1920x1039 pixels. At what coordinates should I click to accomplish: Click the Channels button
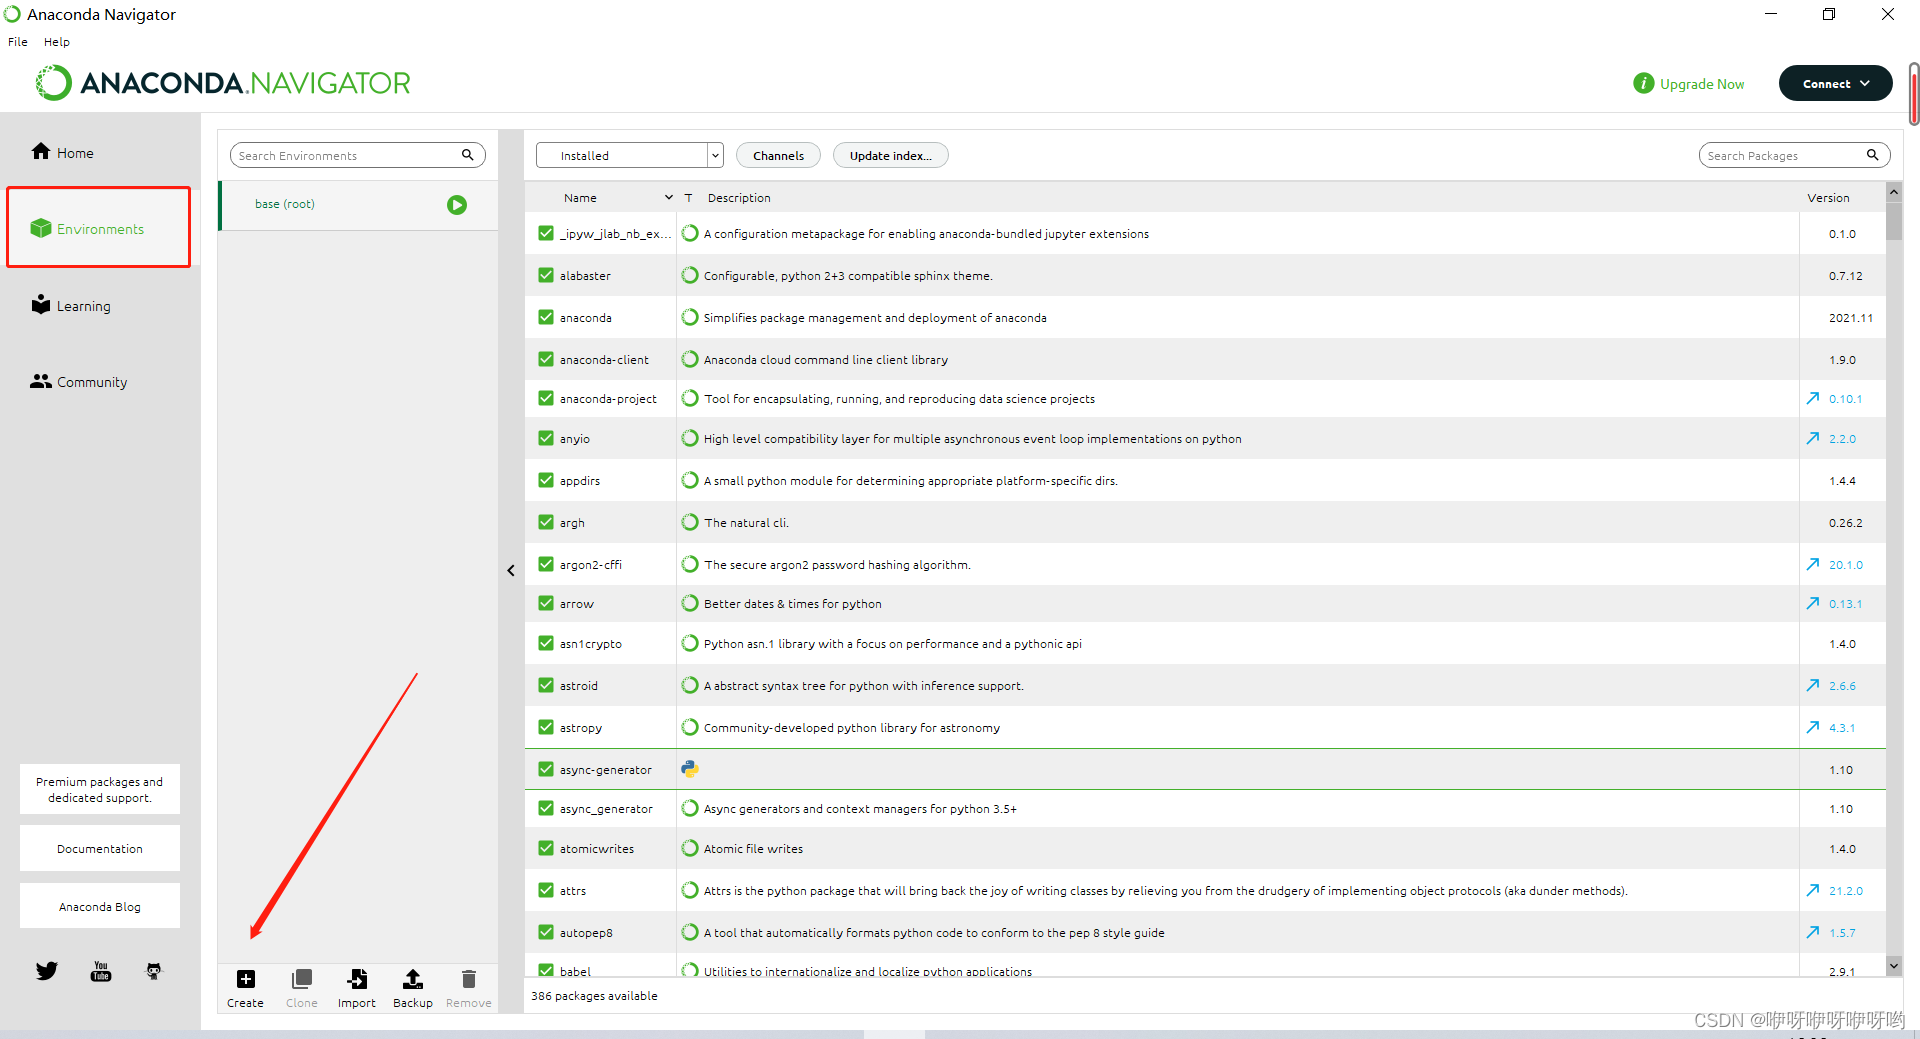[x=778, y=155]
